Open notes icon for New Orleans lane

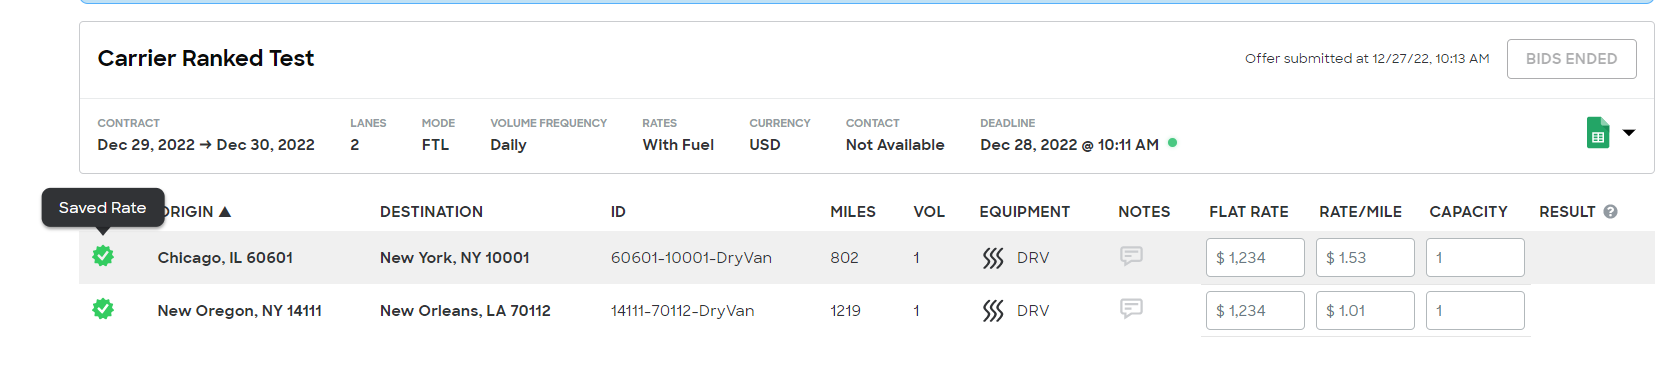[1131, 309]
